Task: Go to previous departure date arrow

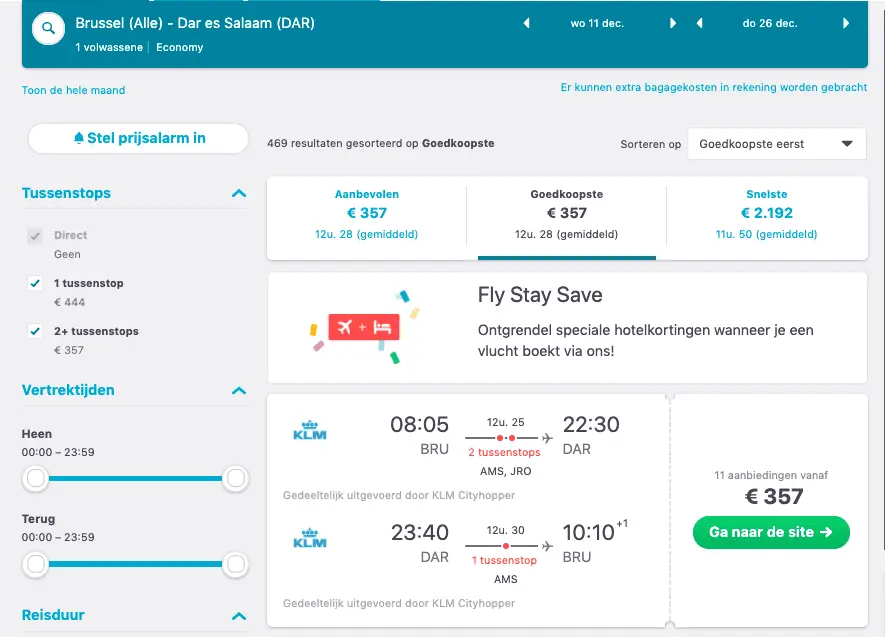Action: [x=526, y=23]
